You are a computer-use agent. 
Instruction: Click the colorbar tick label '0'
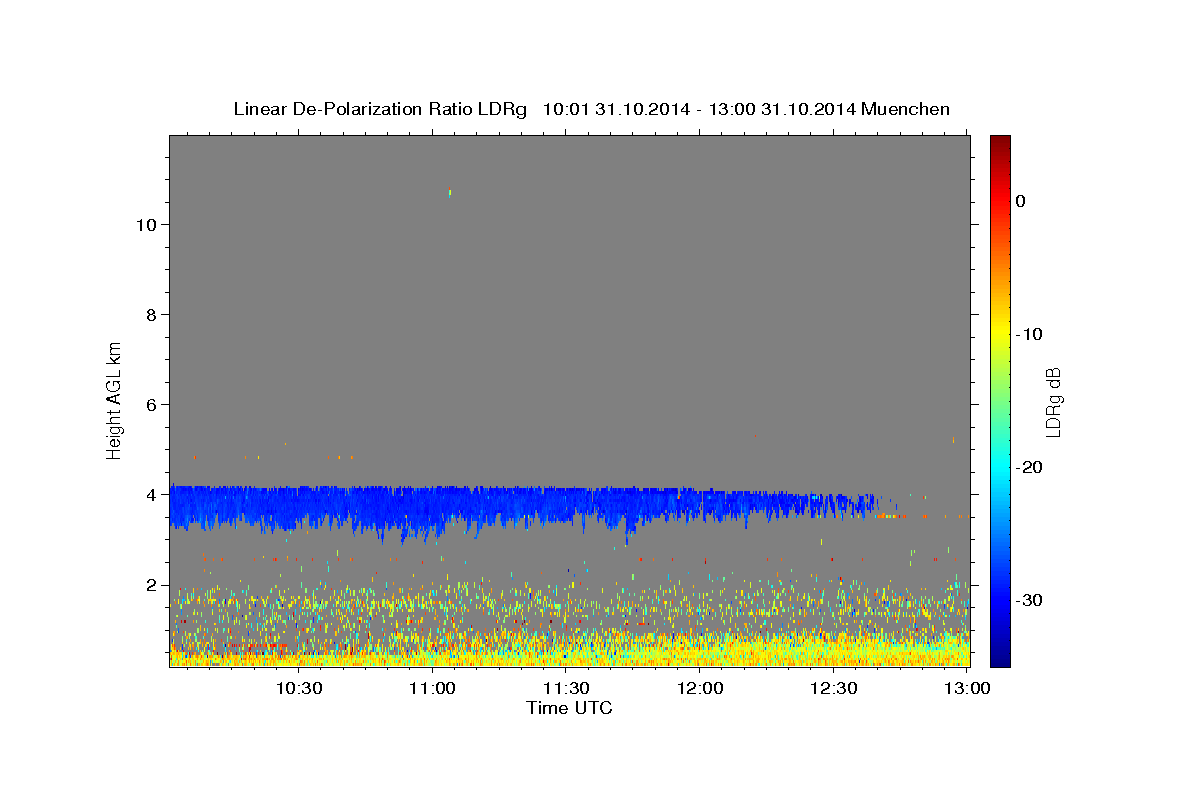tap(1020, 201)
